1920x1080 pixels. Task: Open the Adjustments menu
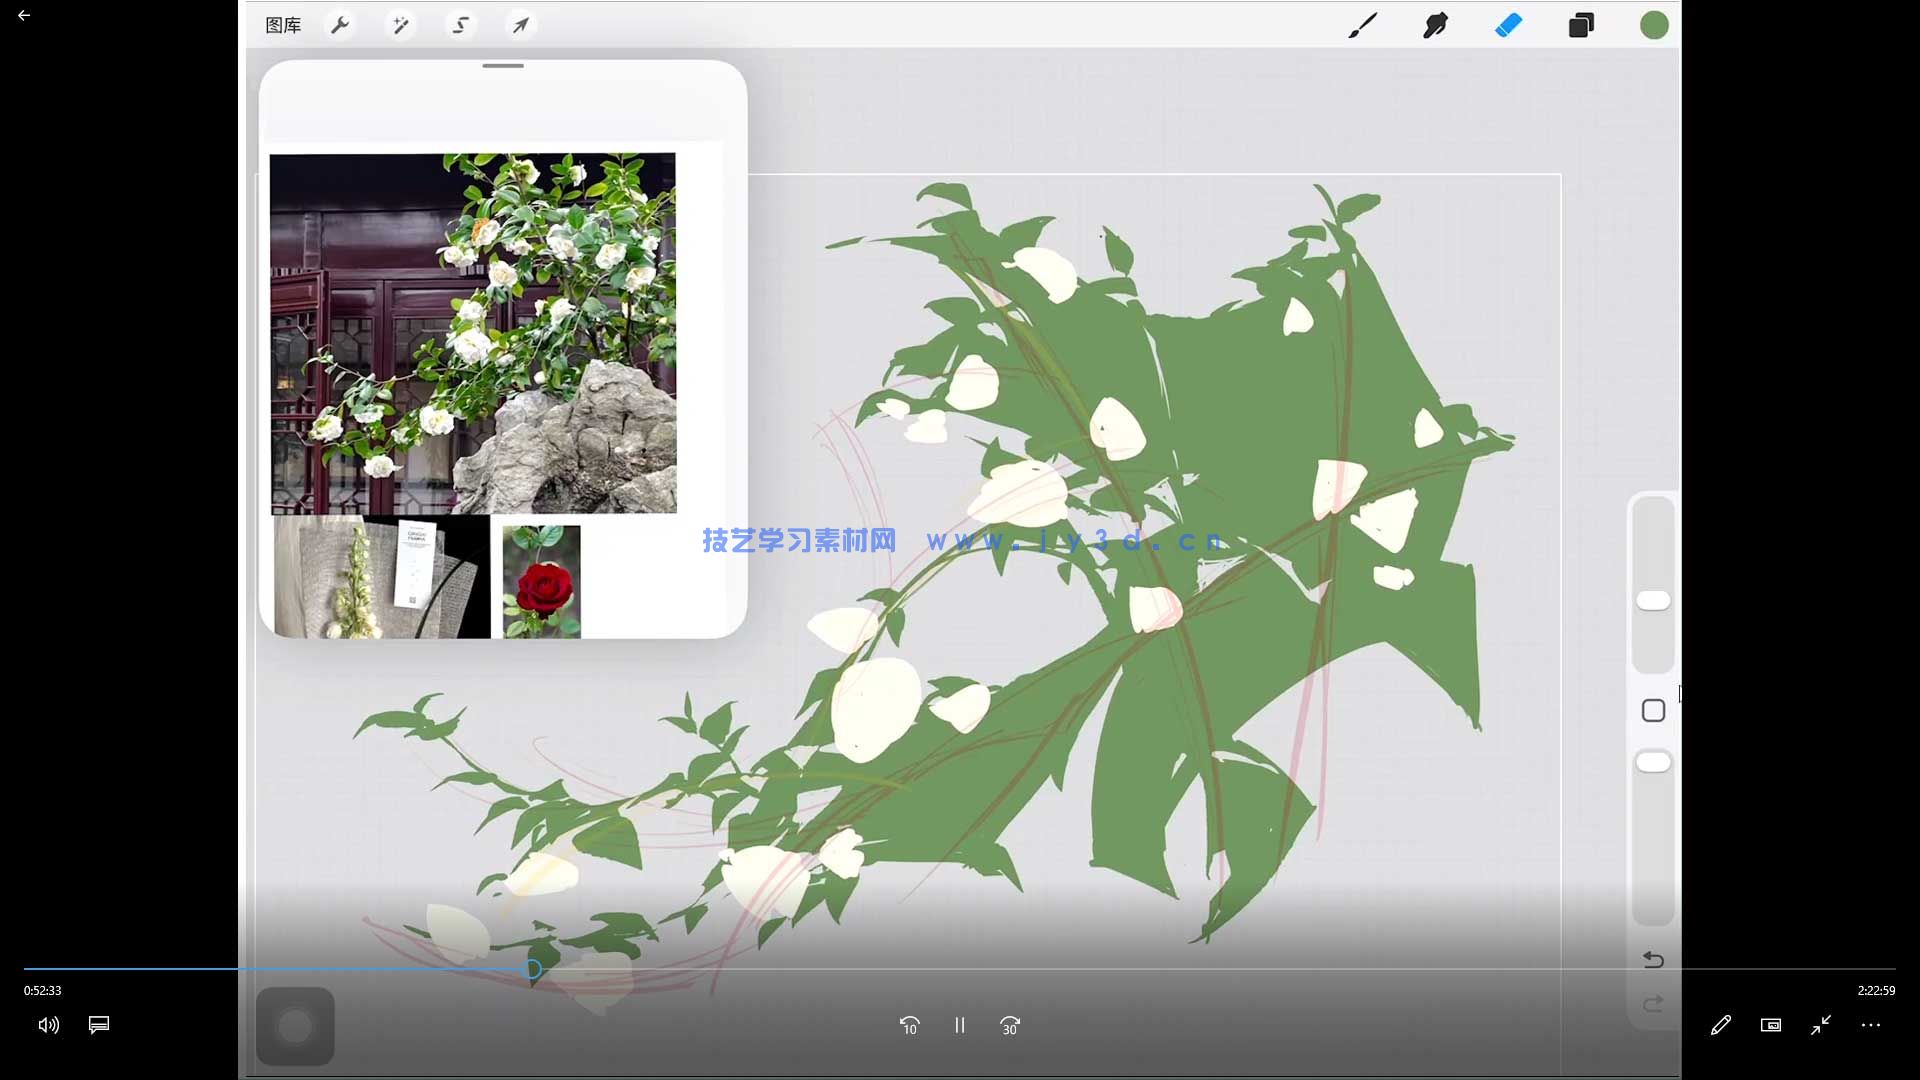pos(401,25)
